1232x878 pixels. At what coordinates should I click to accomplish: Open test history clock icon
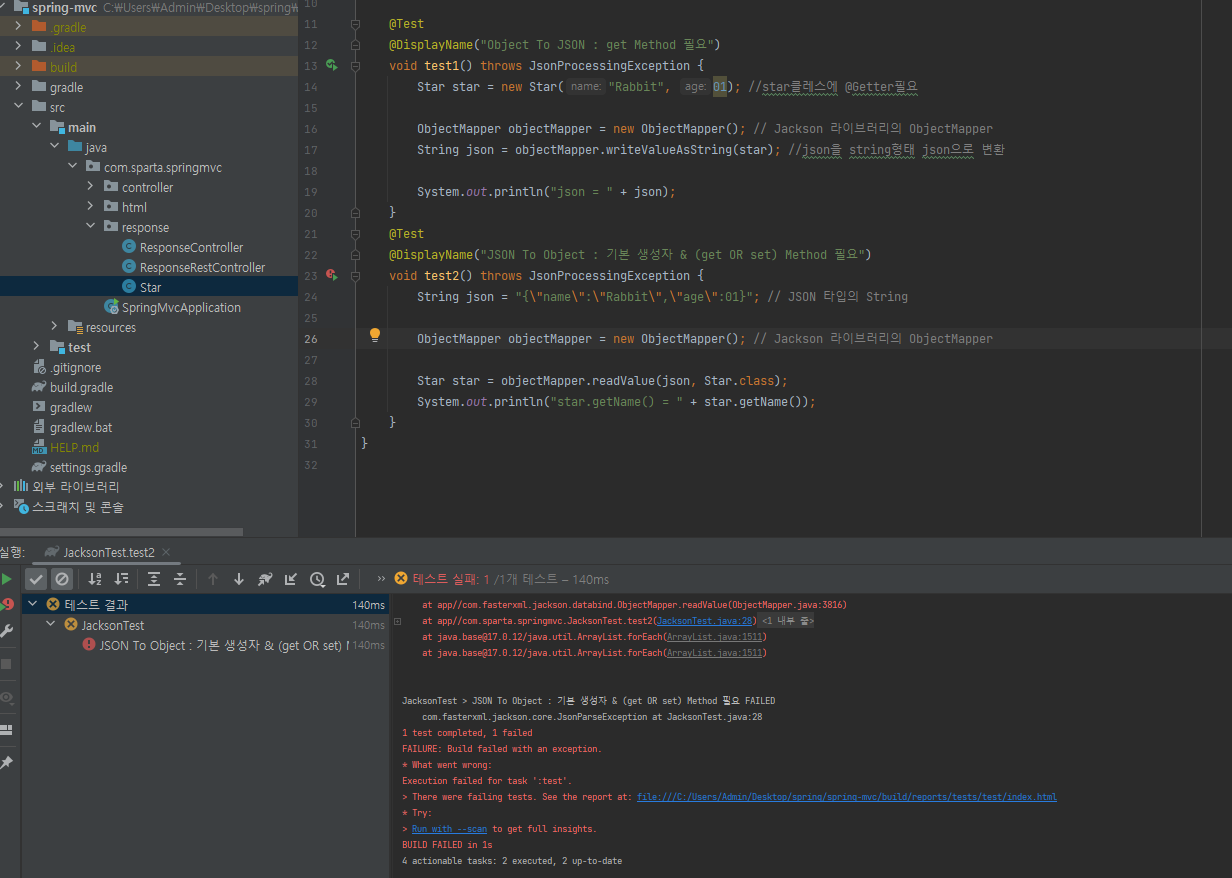coord(317,579)
